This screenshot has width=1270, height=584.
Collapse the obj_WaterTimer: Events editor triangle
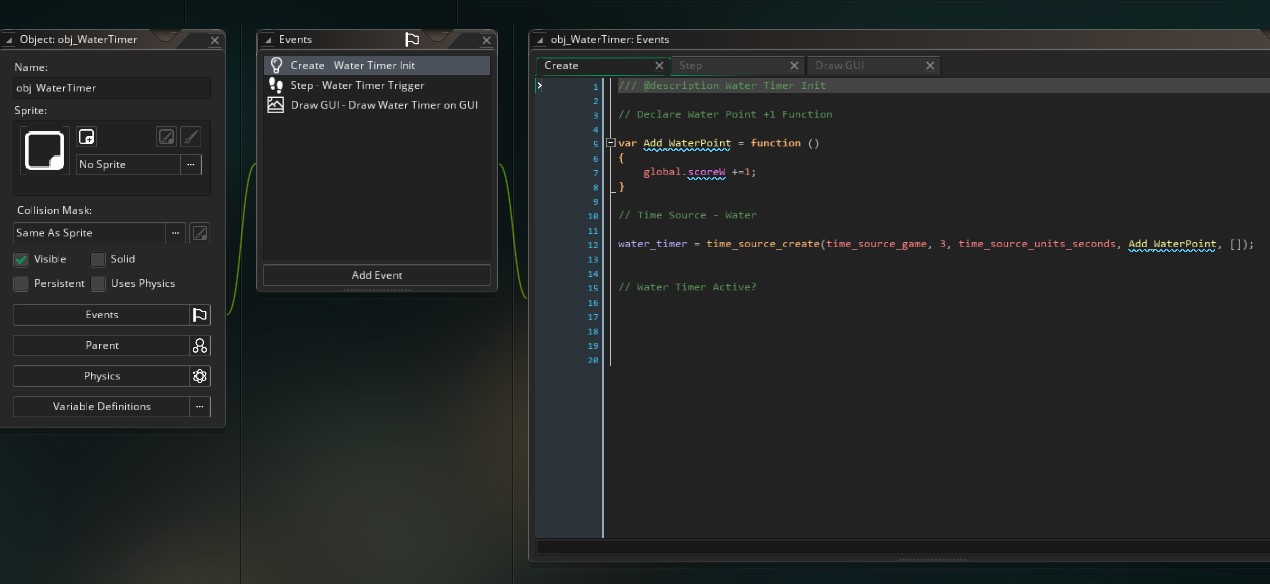point(540,40)
